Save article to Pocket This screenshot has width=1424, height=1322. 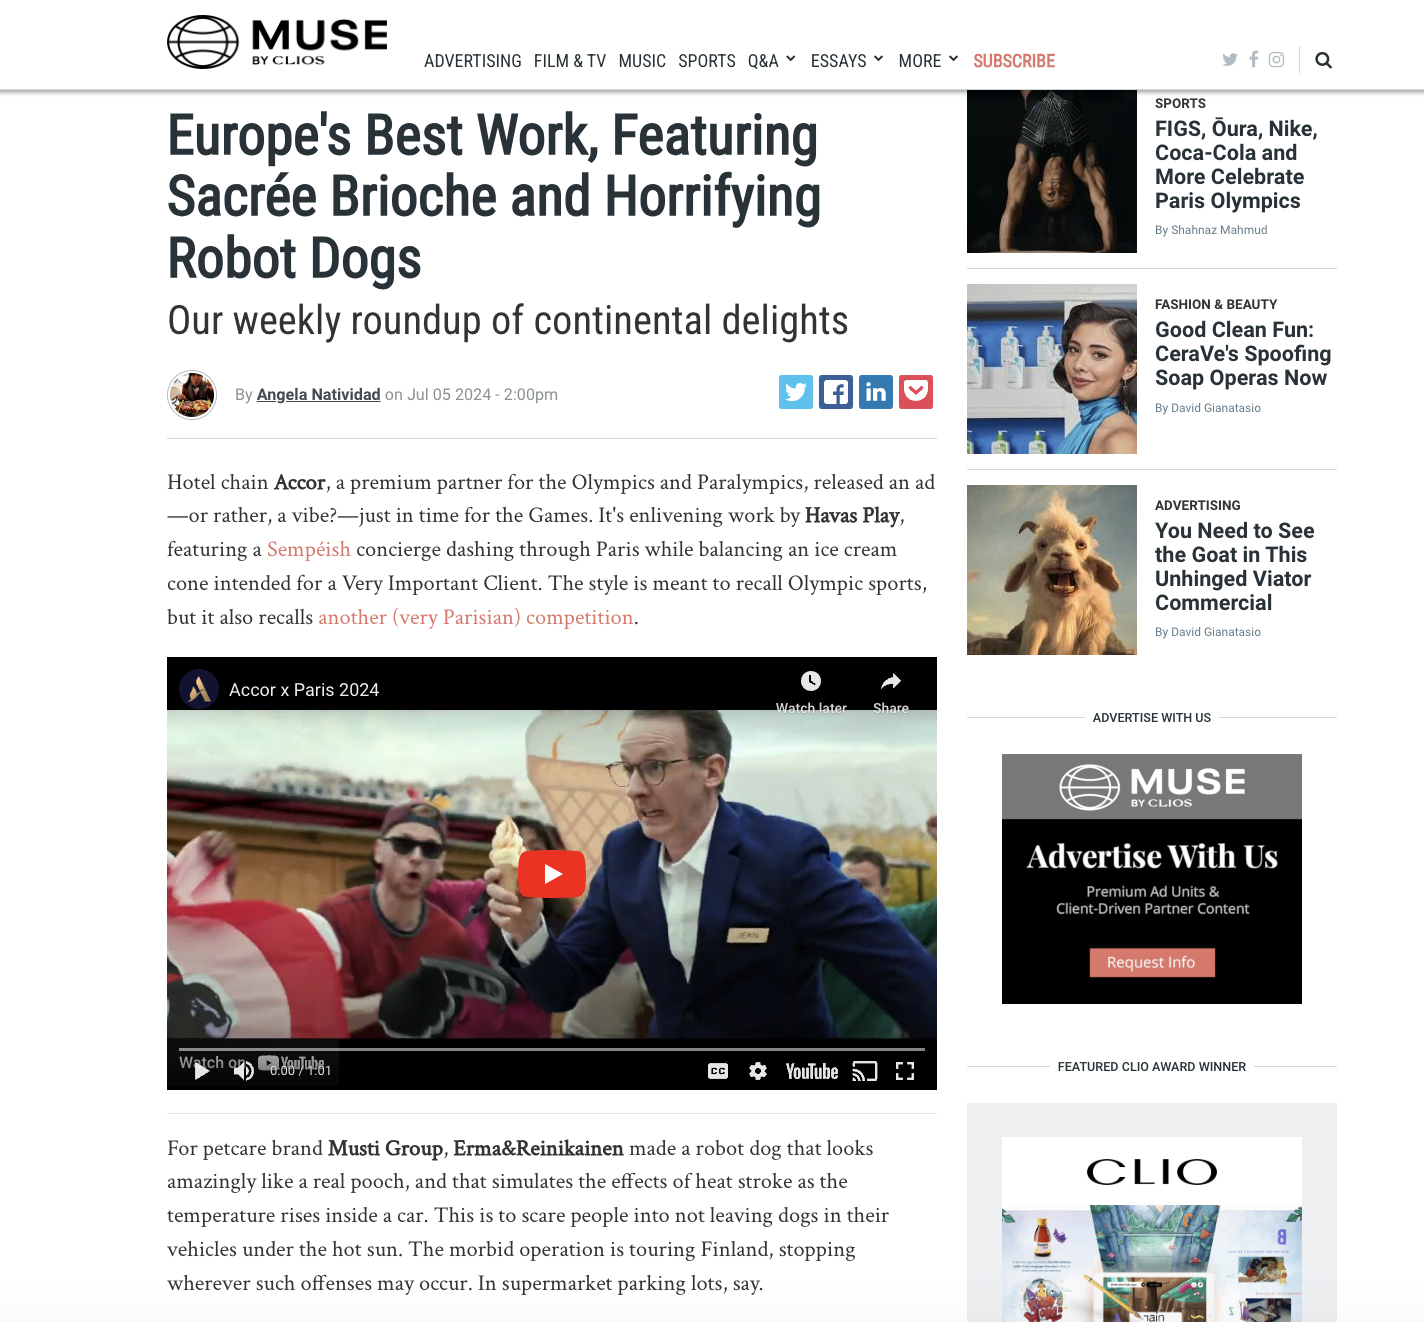pyautogui.click(x=916, y=392)
